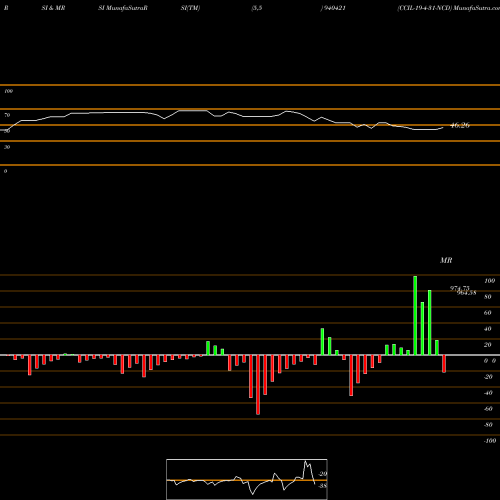Viewport: 500px width, 500px height.
Task: Click the 974.75 value near MR bars
Action: (x=459, y=288)
